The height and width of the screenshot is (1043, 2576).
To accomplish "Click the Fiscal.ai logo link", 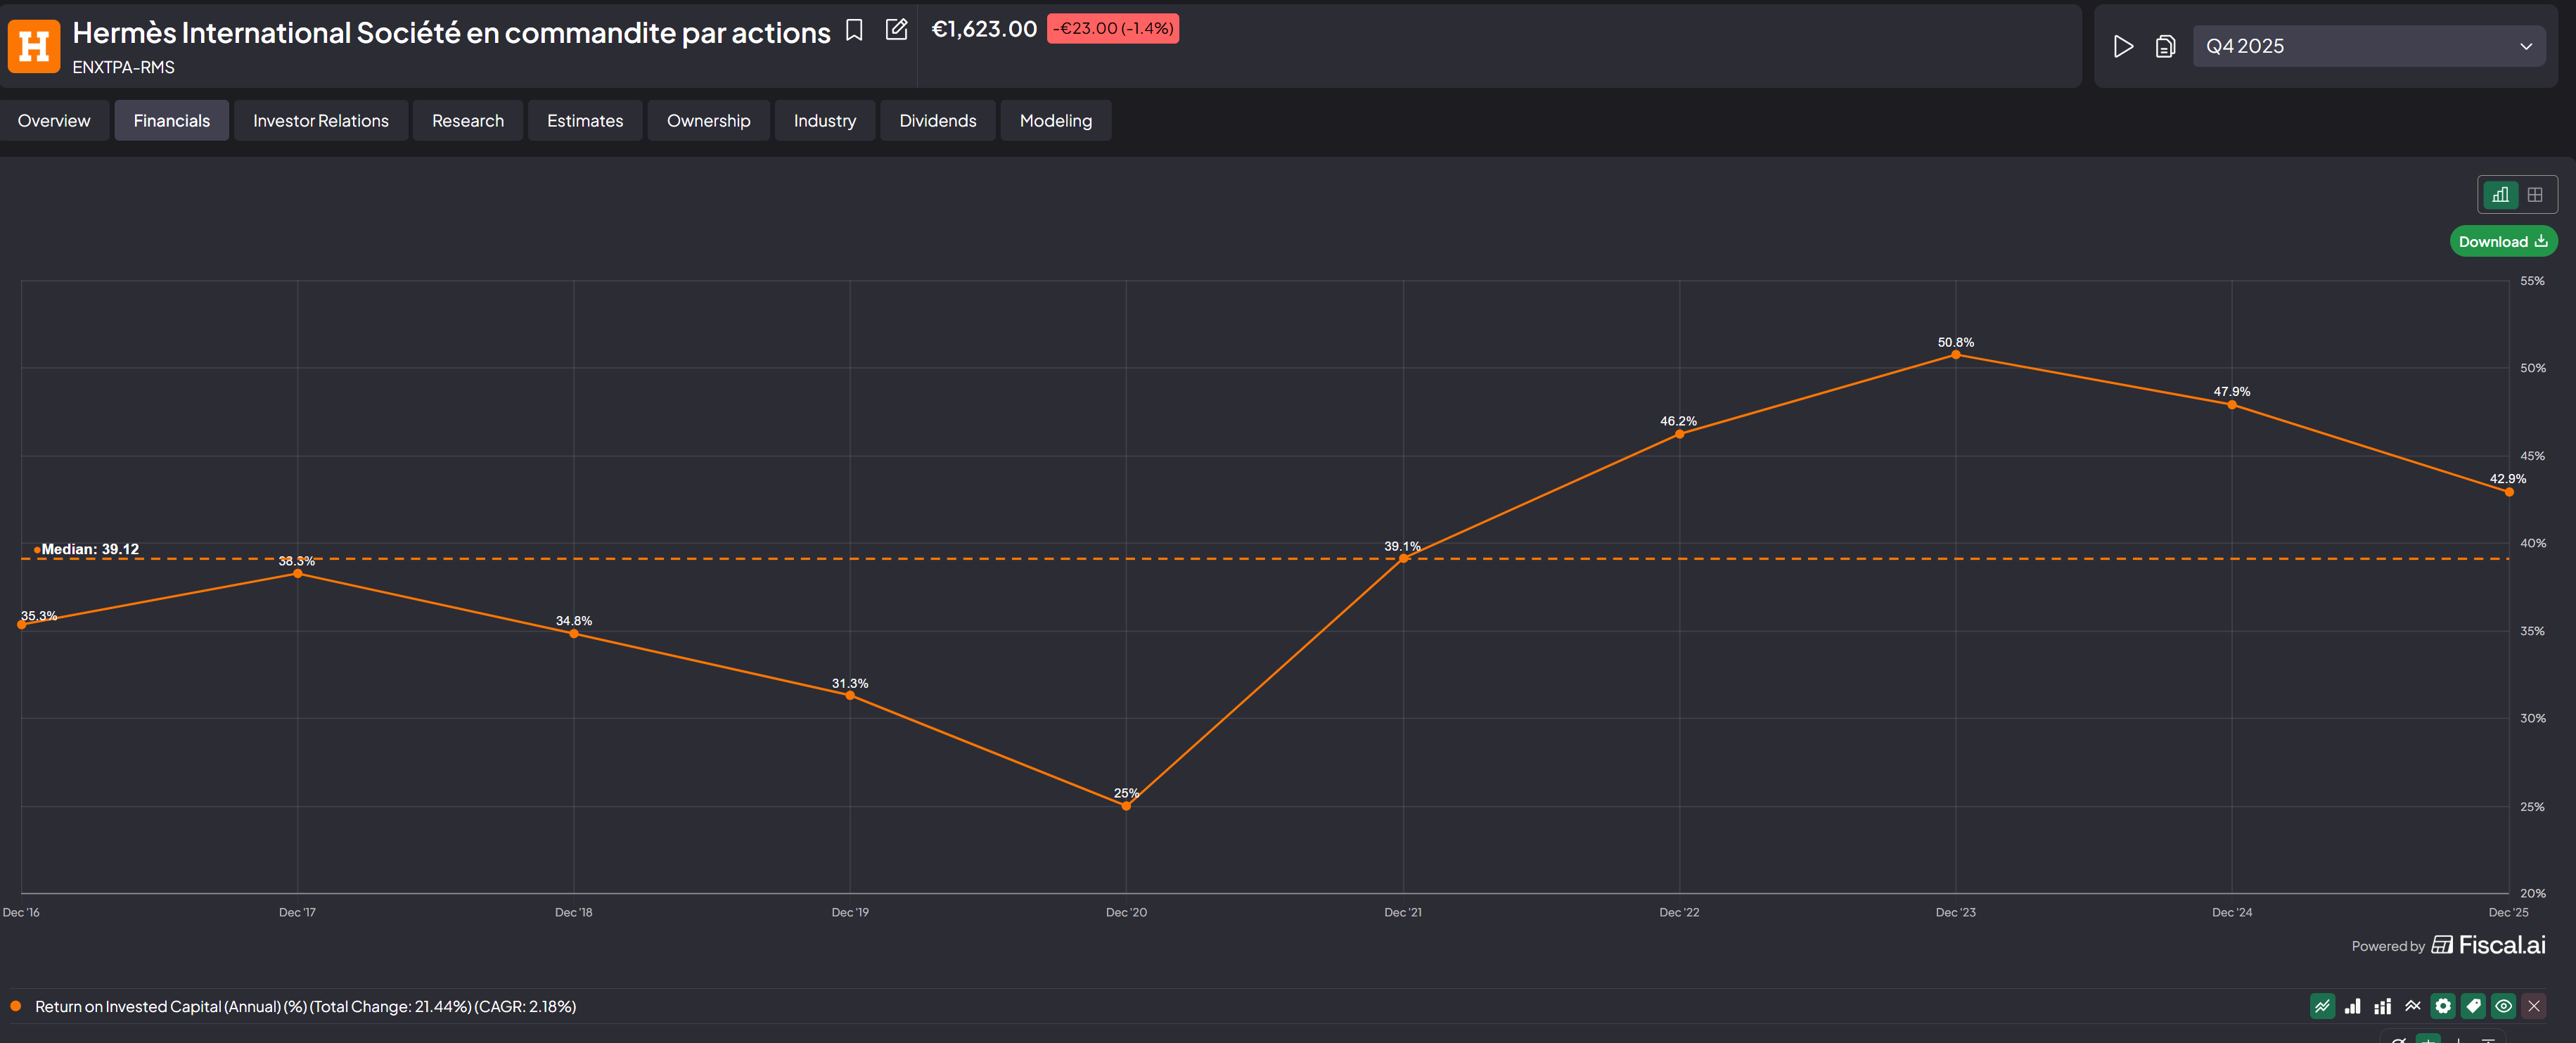I will click(x=2488, y=945).
